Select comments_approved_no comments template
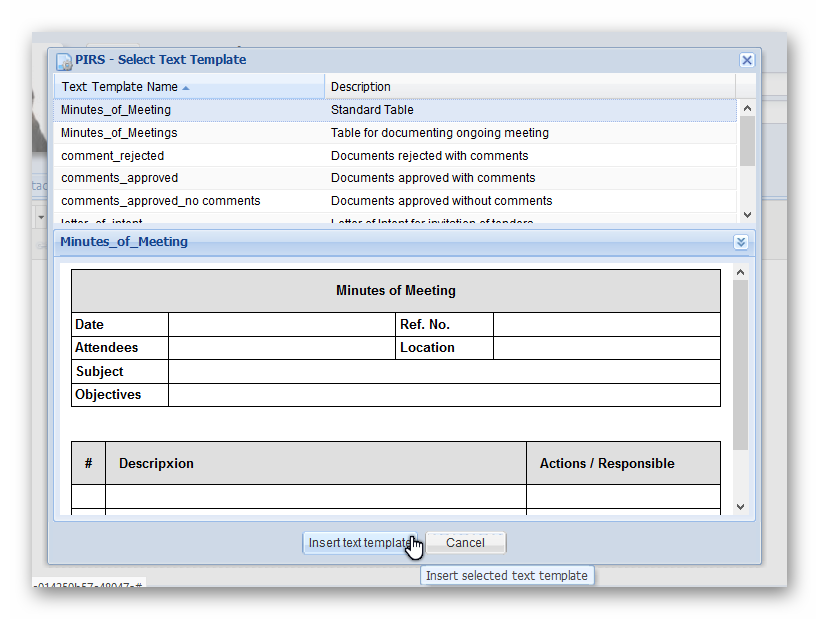 coord(160,201)
